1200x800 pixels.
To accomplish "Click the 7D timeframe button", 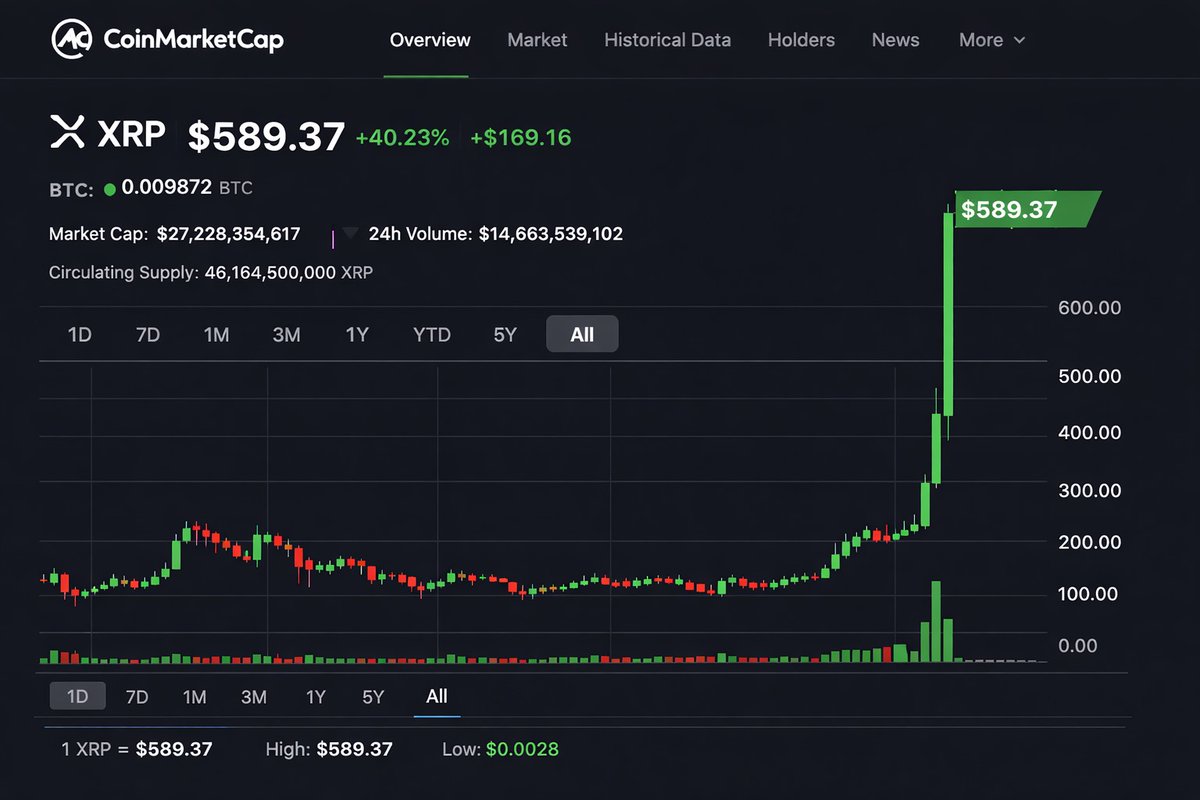I will [x=147, y=335].
